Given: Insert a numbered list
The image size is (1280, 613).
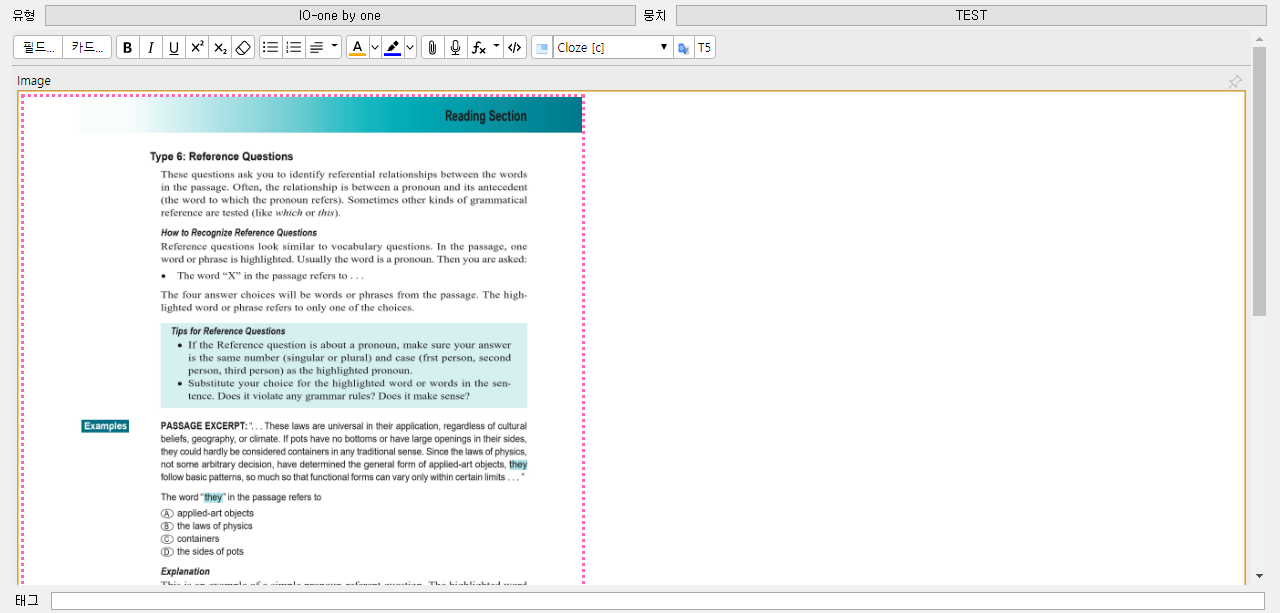Looking at the screenshot, I should tap(293, 47).
